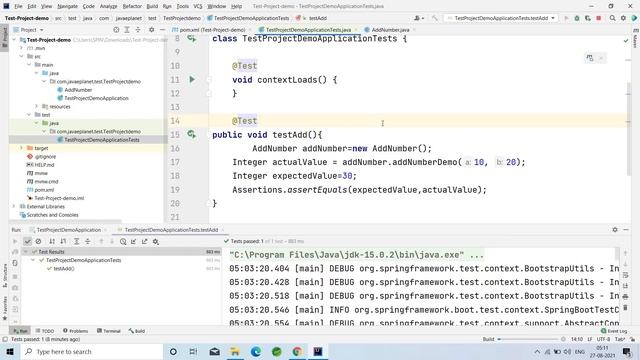Run the contextLoads test from the gutter

click(x=192, y=79)
